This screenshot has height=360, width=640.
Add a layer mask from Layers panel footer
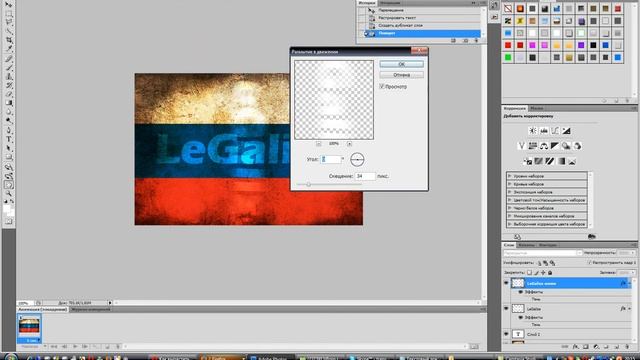point(586,347)
